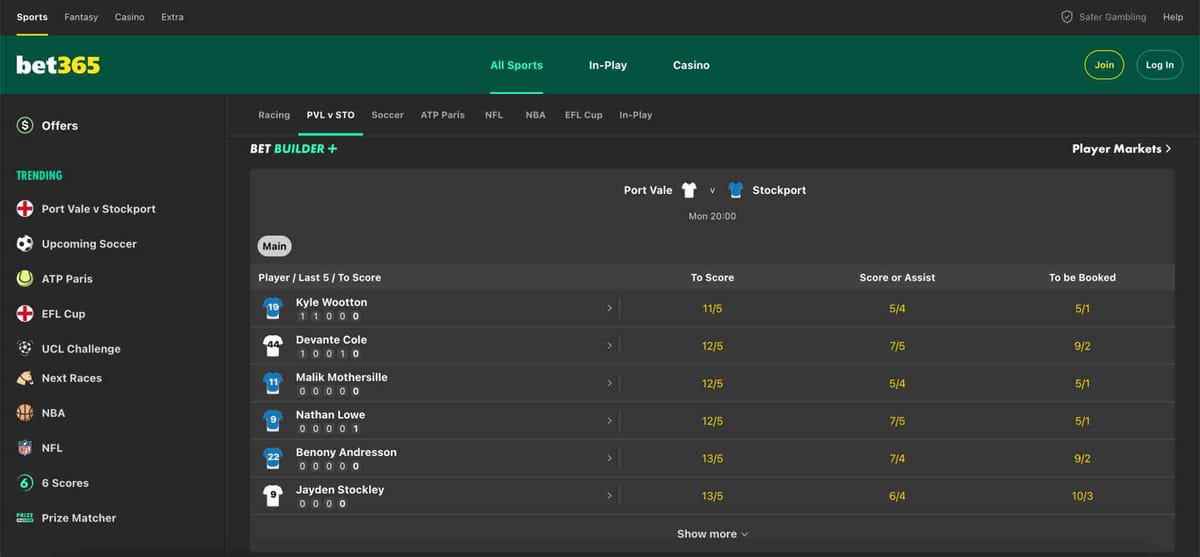Select the Main filter pill

pyautogui.click(x=274, y=246)
